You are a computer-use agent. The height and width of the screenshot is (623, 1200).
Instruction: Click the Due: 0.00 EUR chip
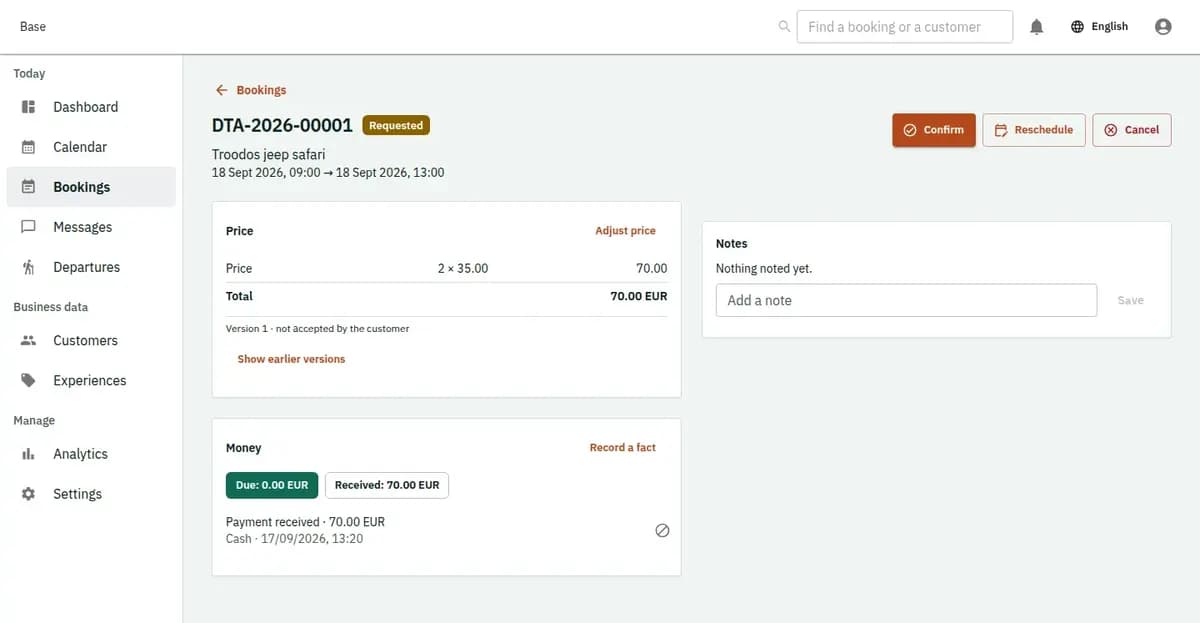(x=272, y=485)
